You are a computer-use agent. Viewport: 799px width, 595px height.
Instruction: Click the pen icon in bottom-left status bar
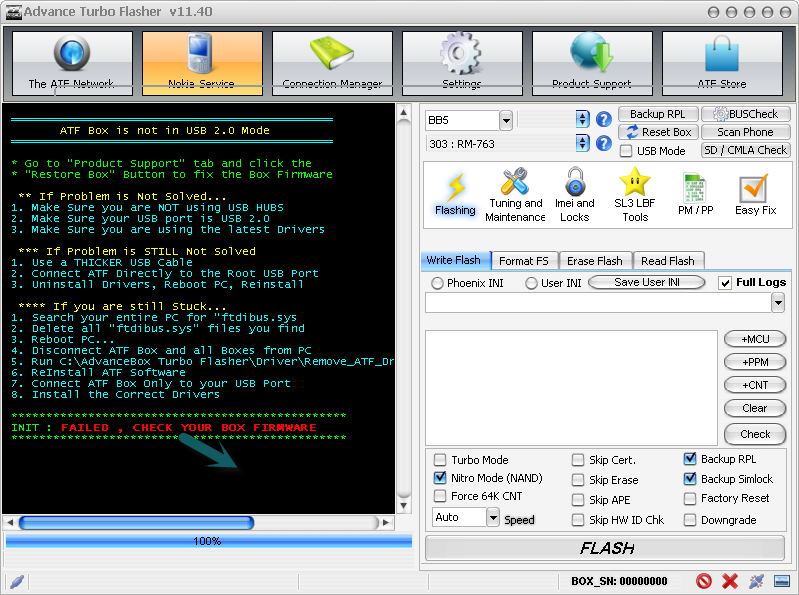(17, 581)
